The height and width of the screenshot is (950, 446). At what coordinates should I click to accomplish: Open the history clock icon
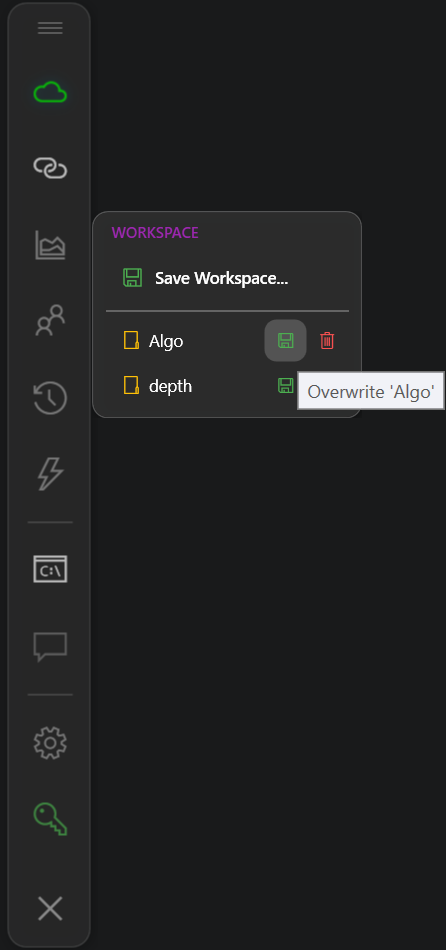click(x=50, y=398)
